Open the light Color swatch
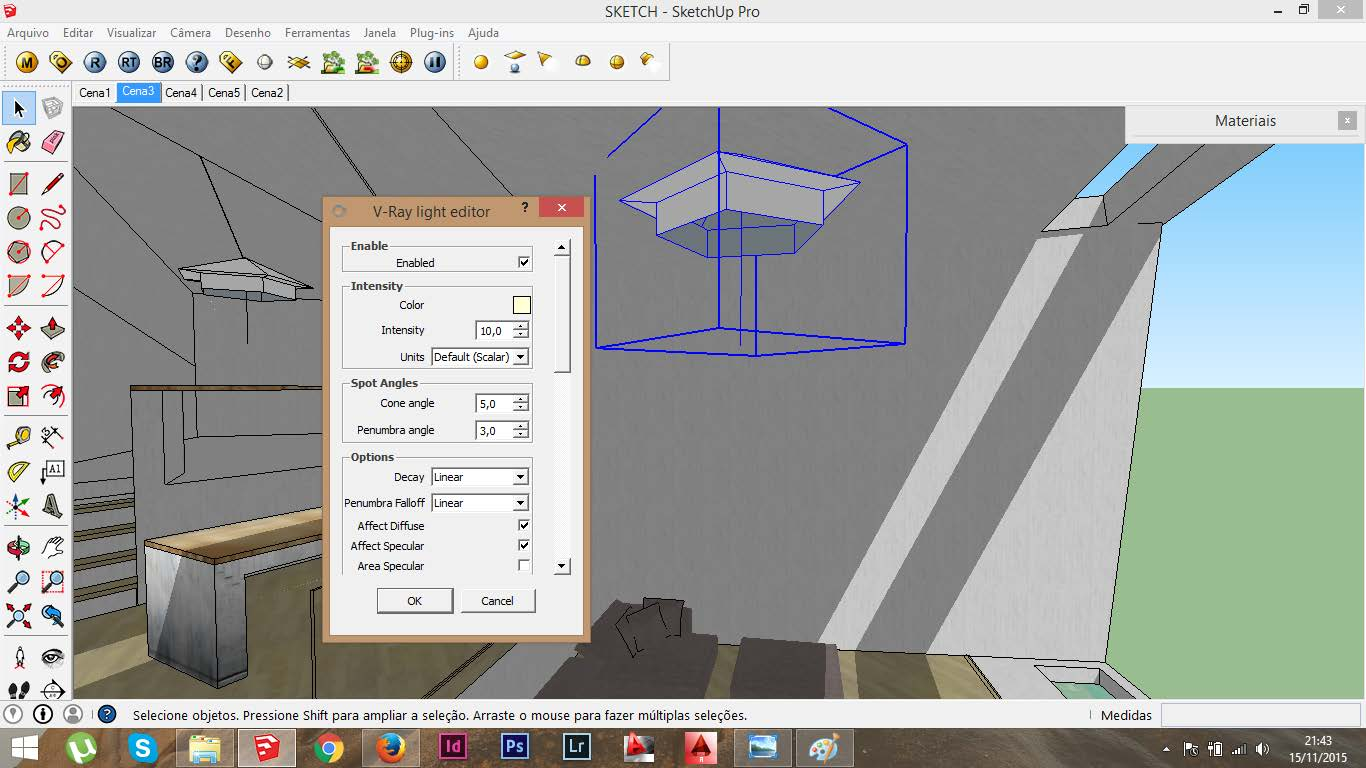The image size is (1366, 768). [522, 305]
